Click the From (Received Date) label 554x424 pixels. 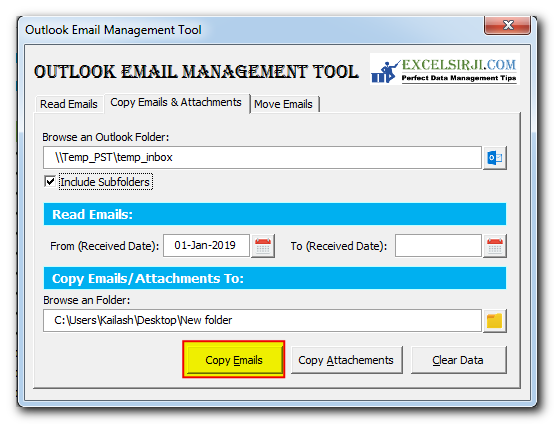[105, 246]
